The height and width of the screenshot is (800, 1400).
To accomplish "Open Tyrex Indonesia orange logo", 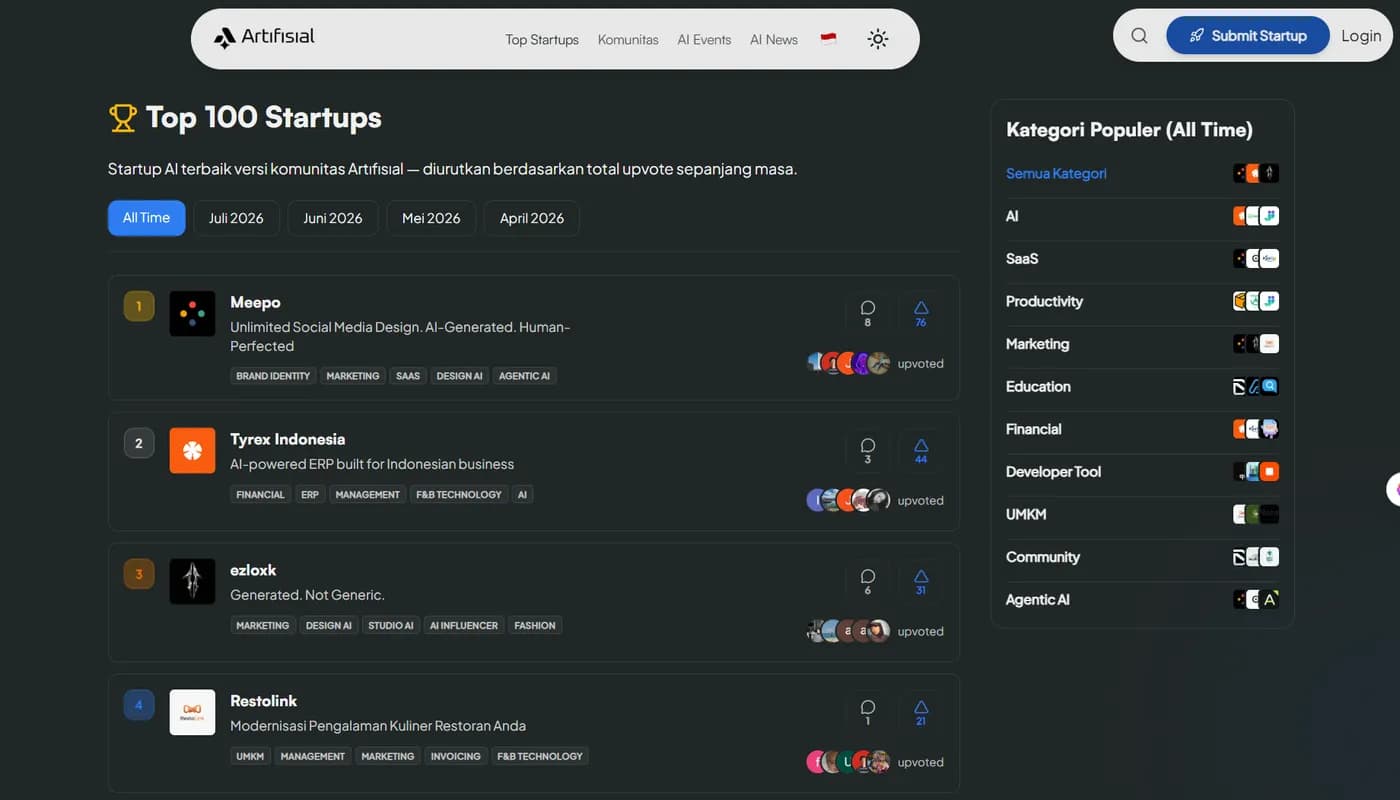I will click(192, 450).
